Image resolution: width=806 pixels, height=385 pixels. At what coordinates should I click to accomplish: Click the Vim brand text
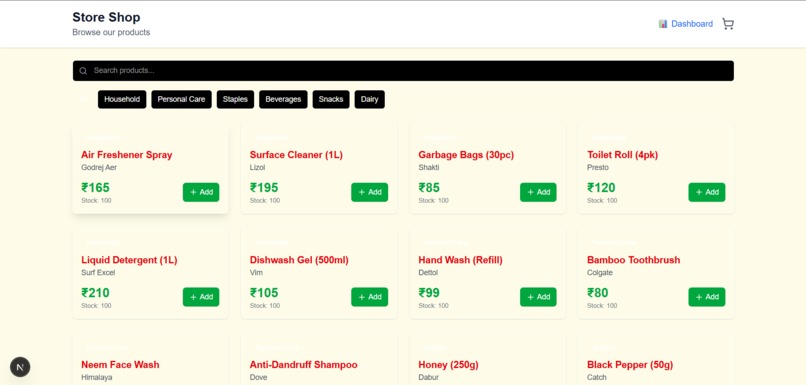click(256, 272)
